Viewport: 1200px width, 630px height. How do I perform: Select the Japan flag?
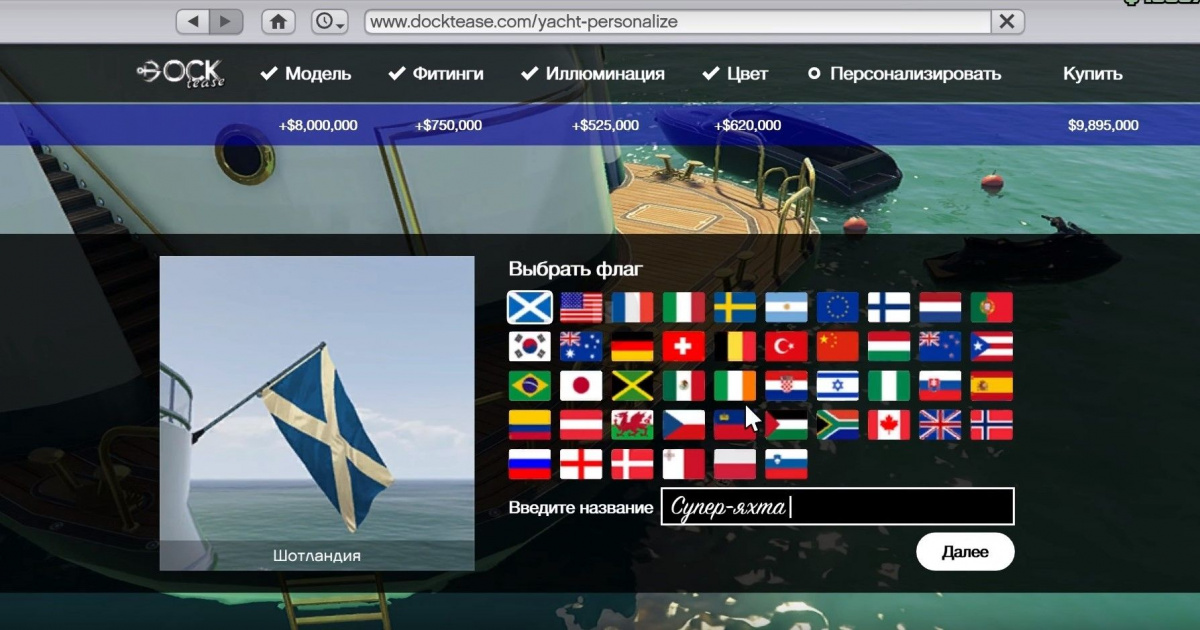pos(581,386)
